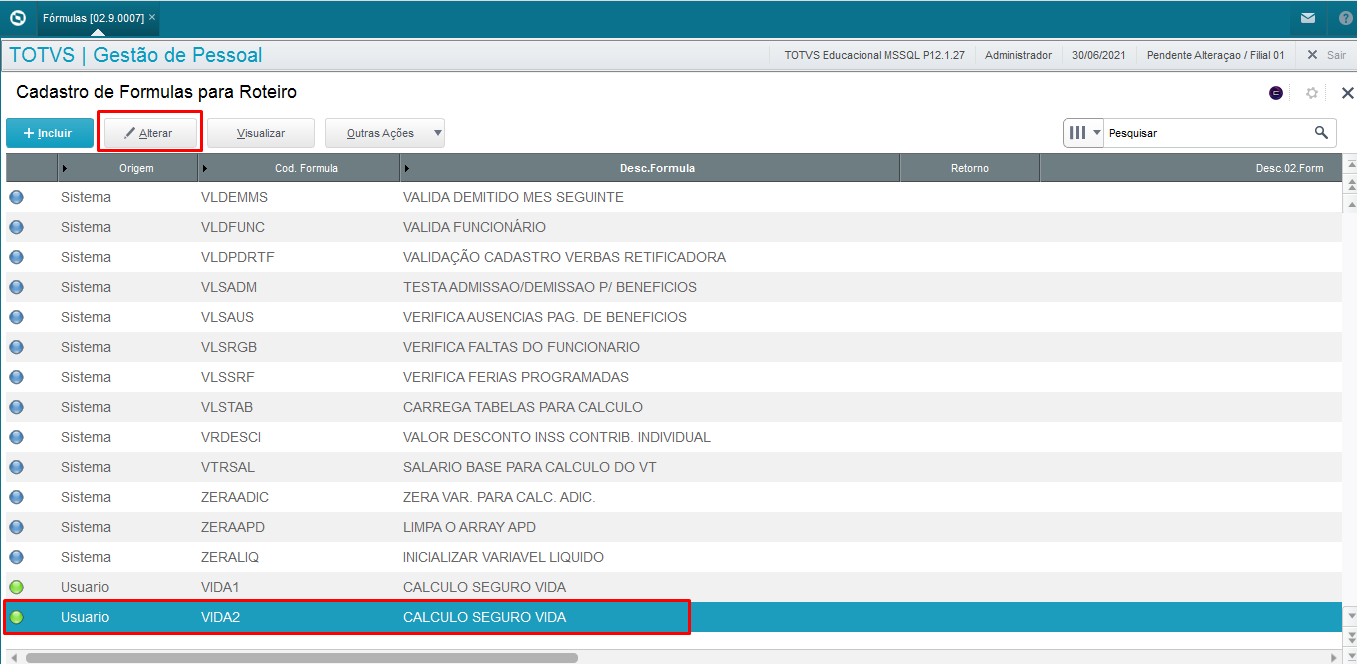The image size is (1357, 664).
Task: Click the Administrador user label
Action: coord(1018,55)
